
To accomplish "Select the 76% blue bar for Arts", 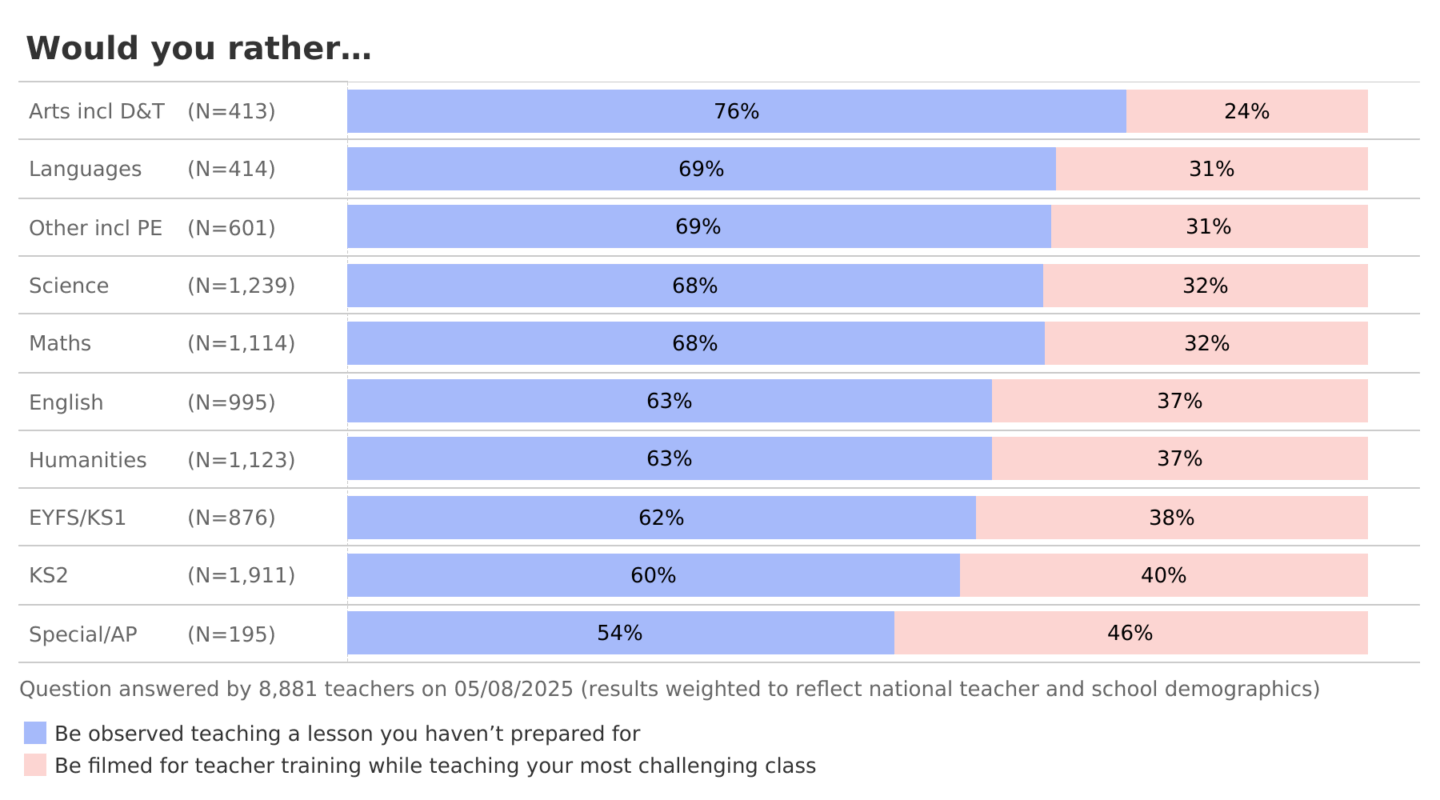I will point(736,111).
